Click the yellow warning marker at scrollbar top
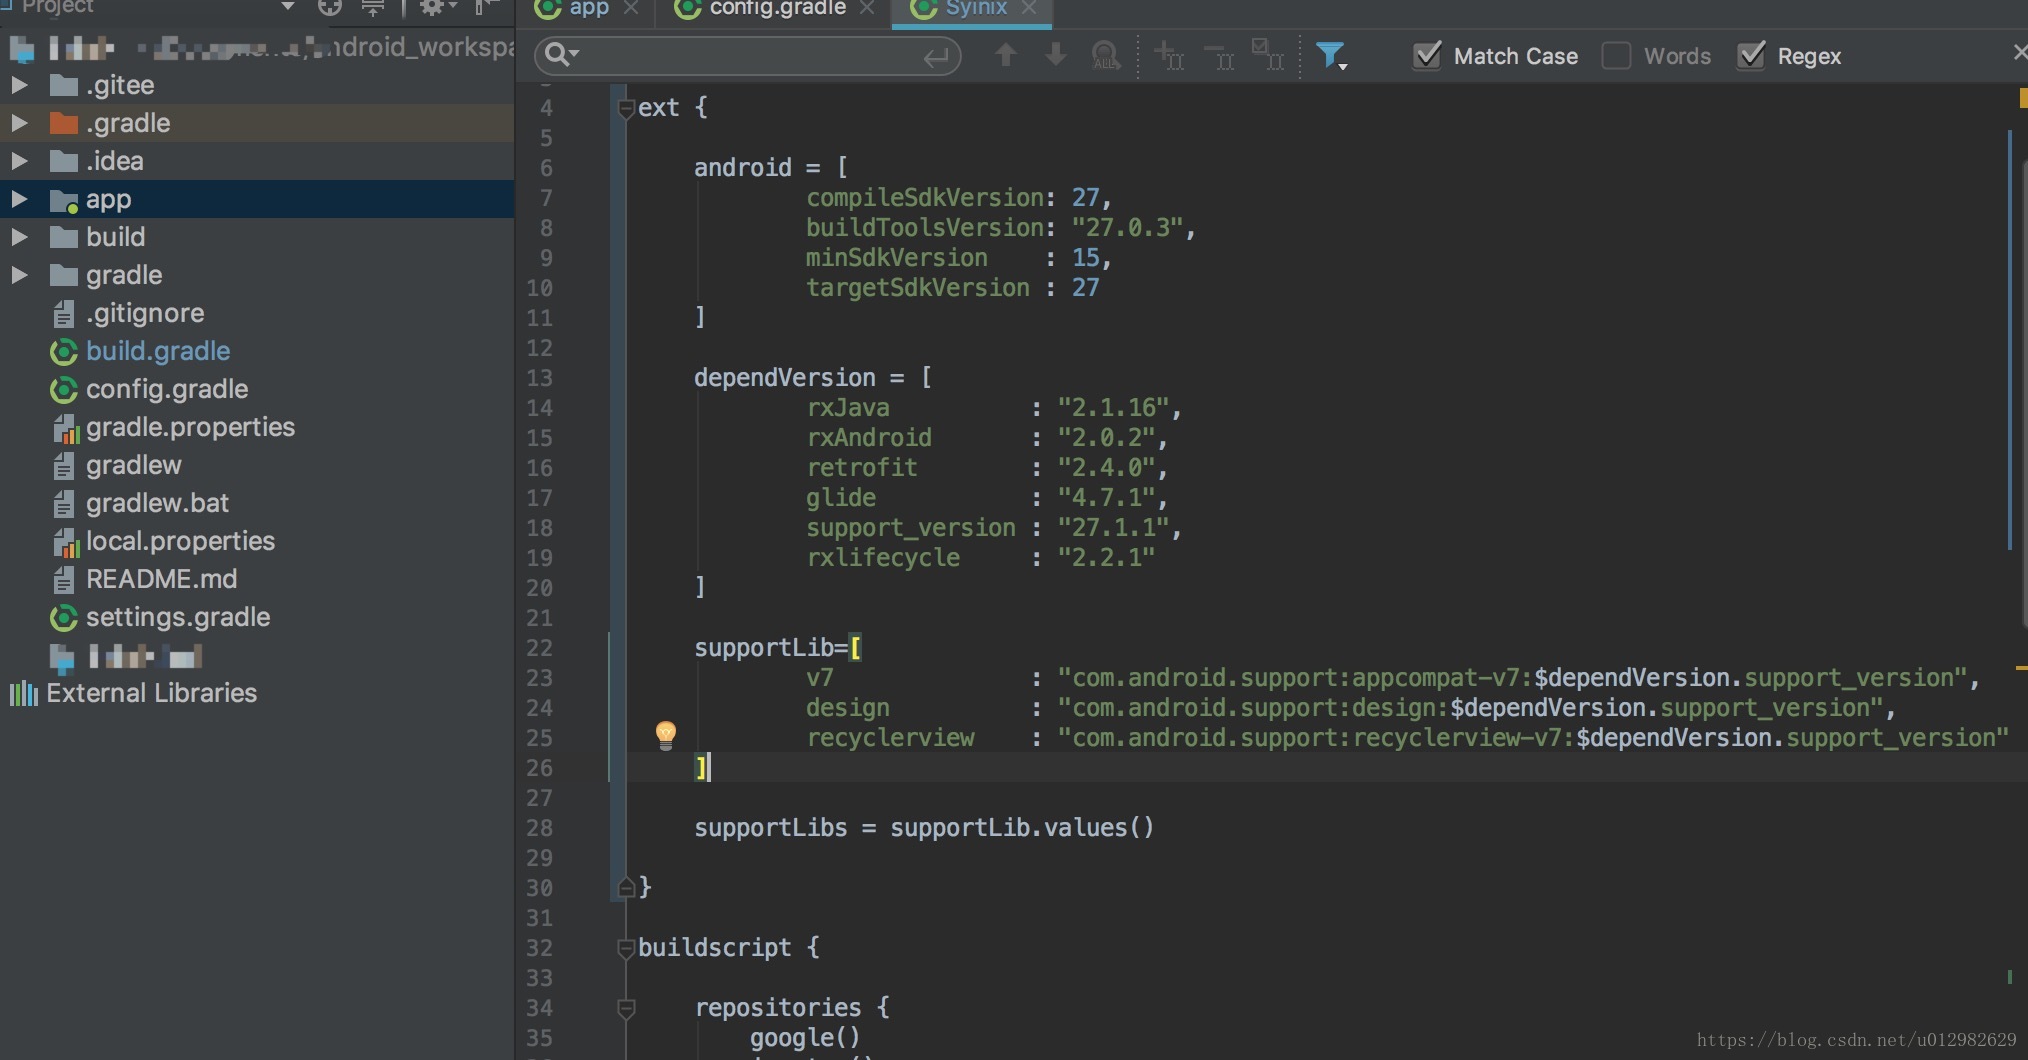 [2022, 98]
